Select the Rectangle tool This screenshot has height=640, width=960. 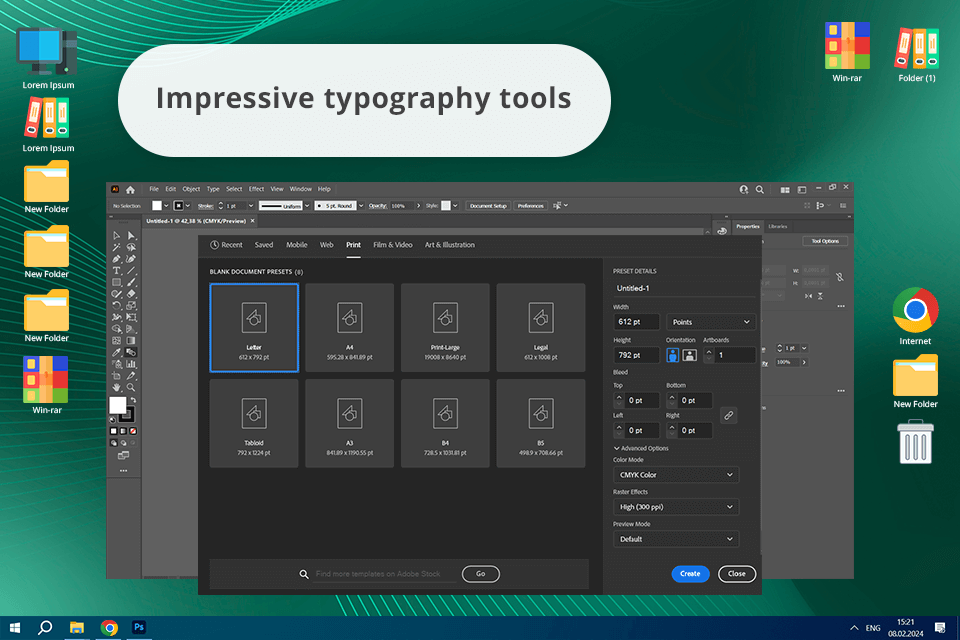tap(116, 282)
